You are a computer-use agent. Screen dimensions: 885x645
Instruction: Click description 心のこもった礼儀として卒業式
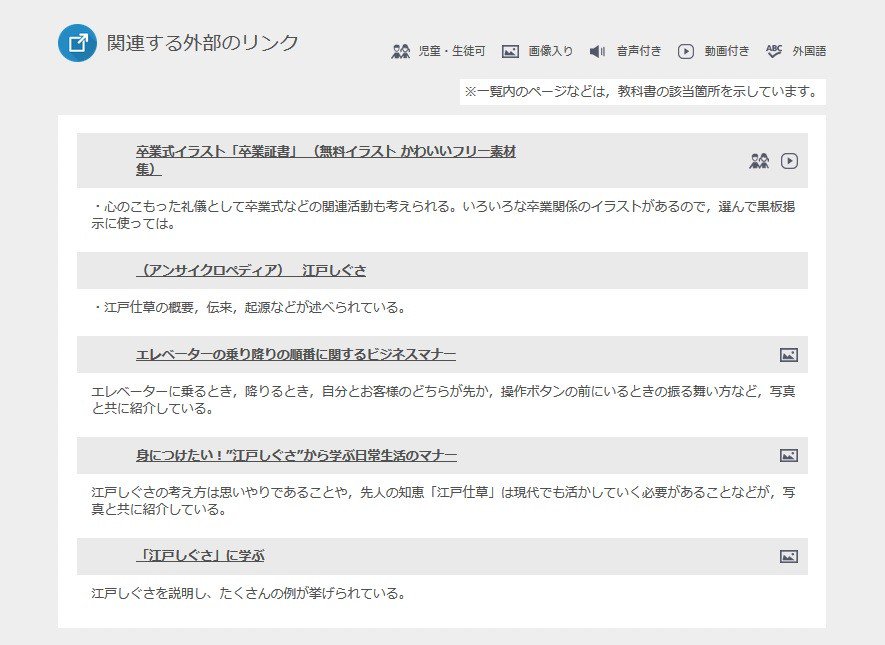point(443,215)
